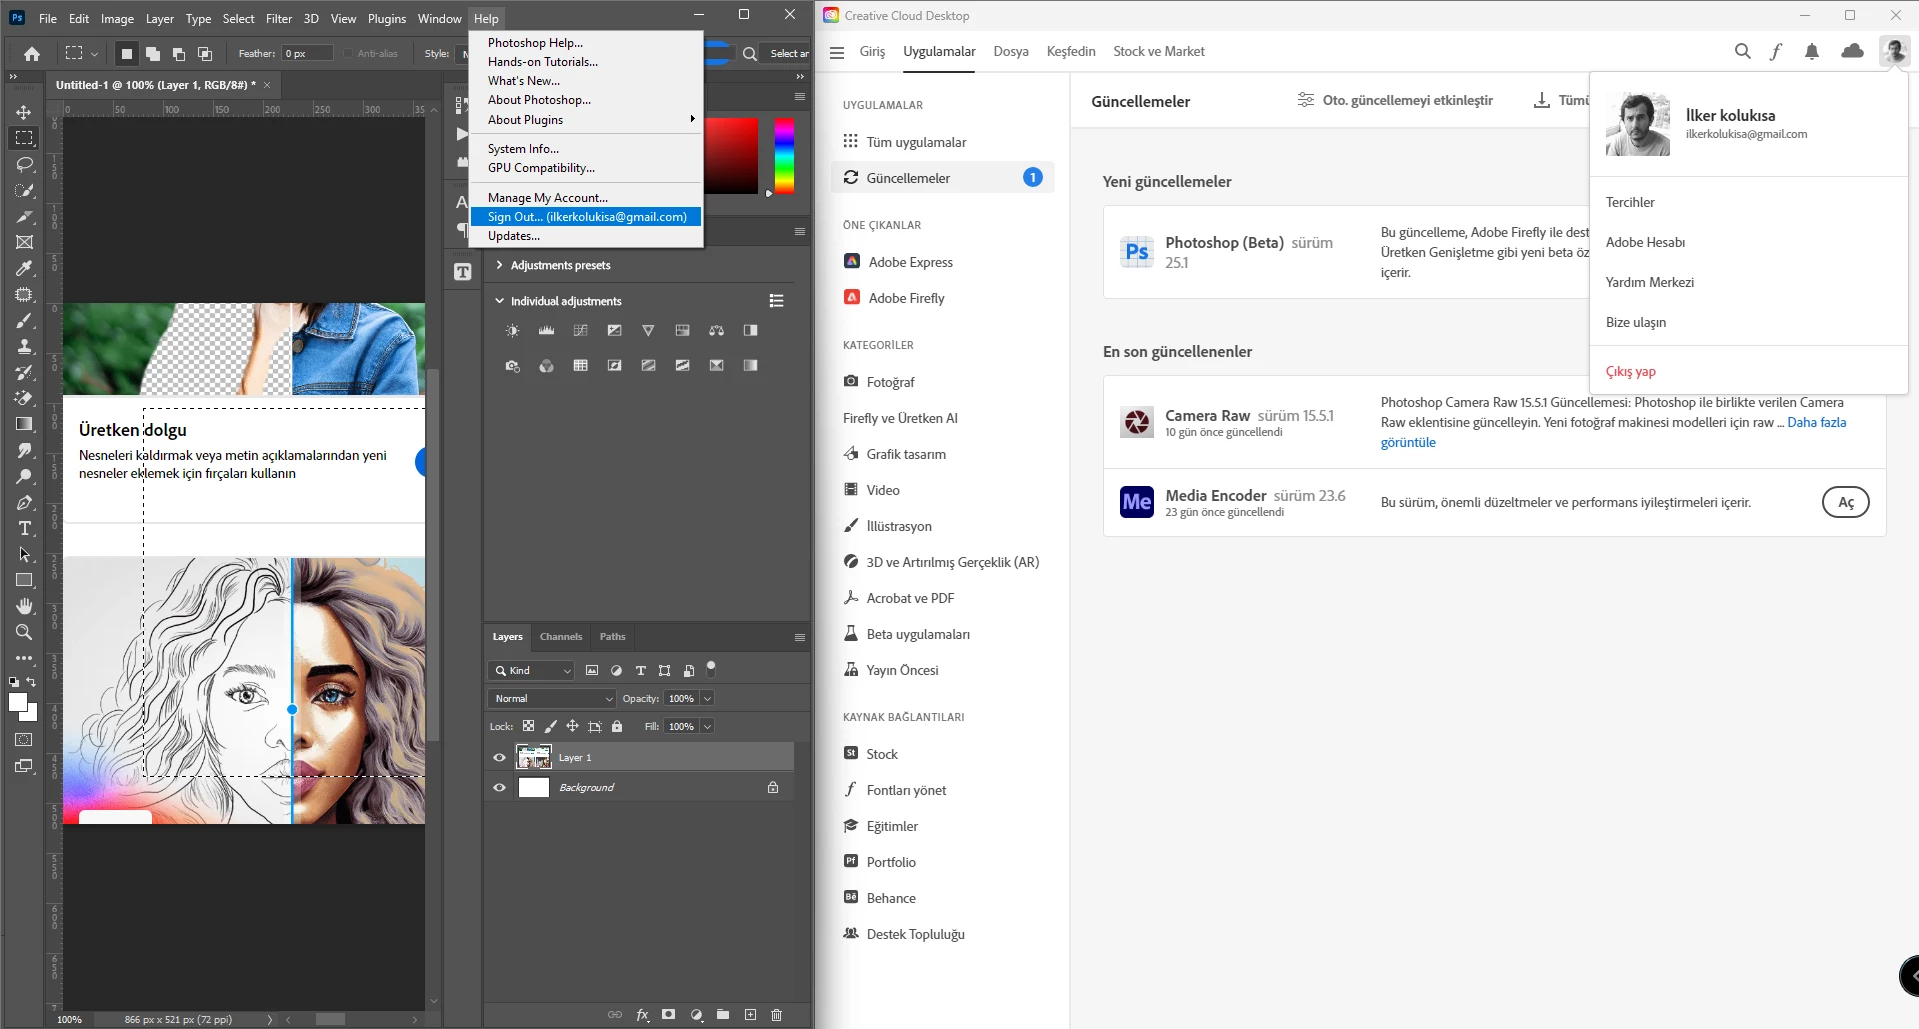Switch to the Keşfedin tab

[1071, 51]
